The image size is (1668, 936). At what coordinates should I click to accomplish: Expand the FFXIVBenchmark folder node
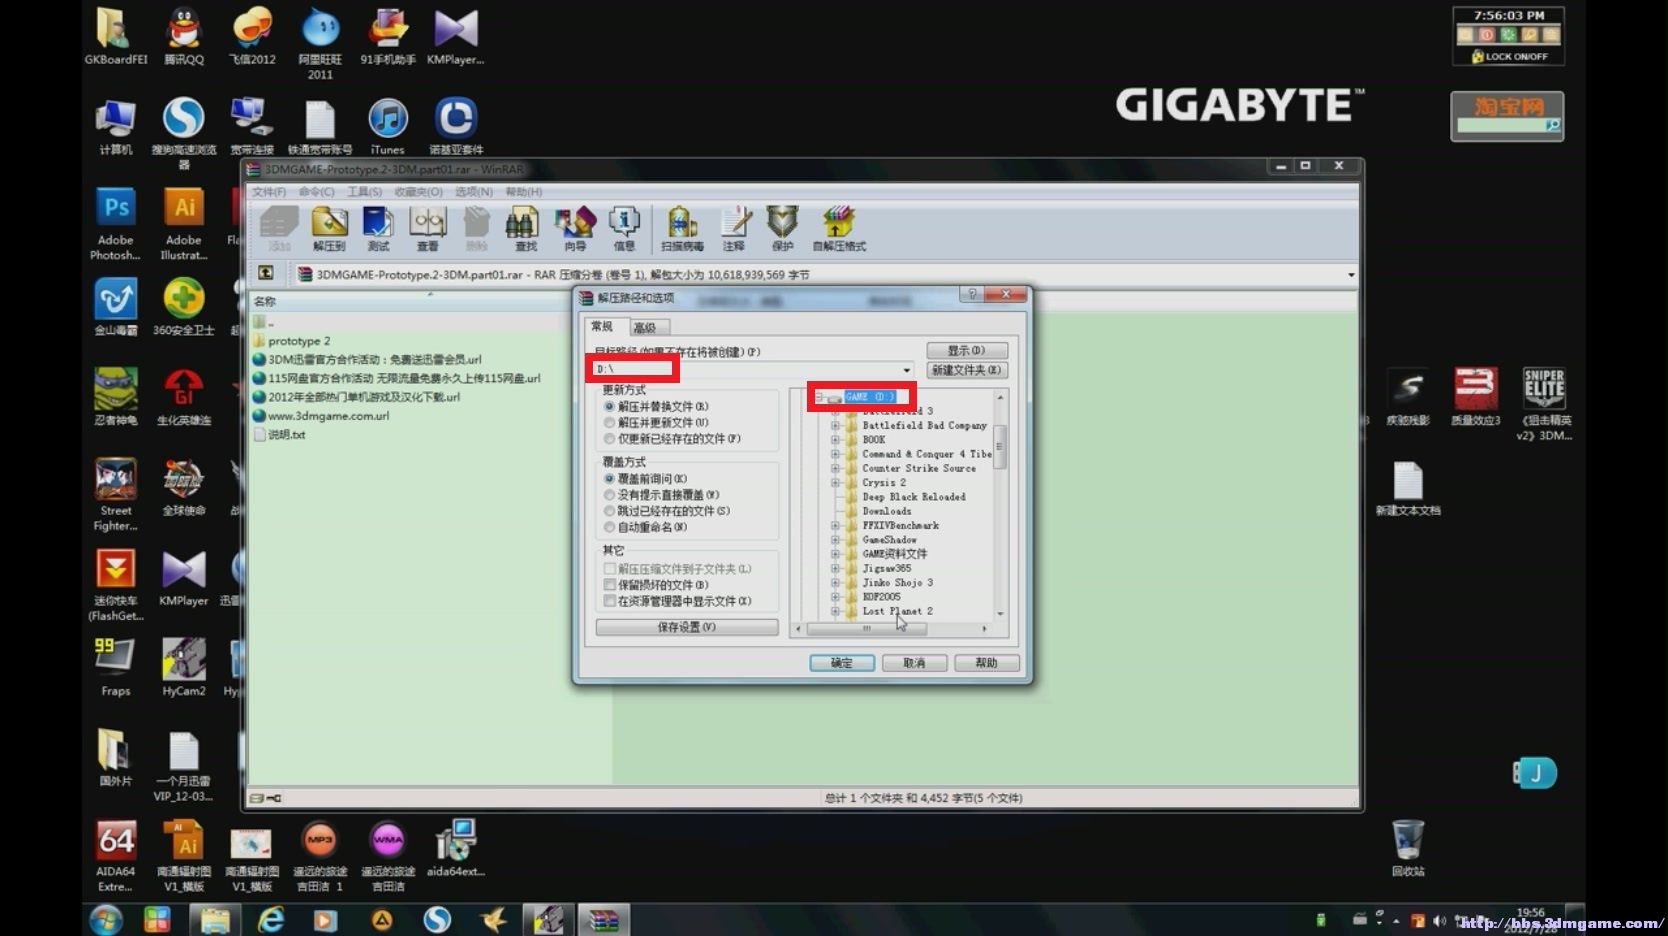pos(835,525)
